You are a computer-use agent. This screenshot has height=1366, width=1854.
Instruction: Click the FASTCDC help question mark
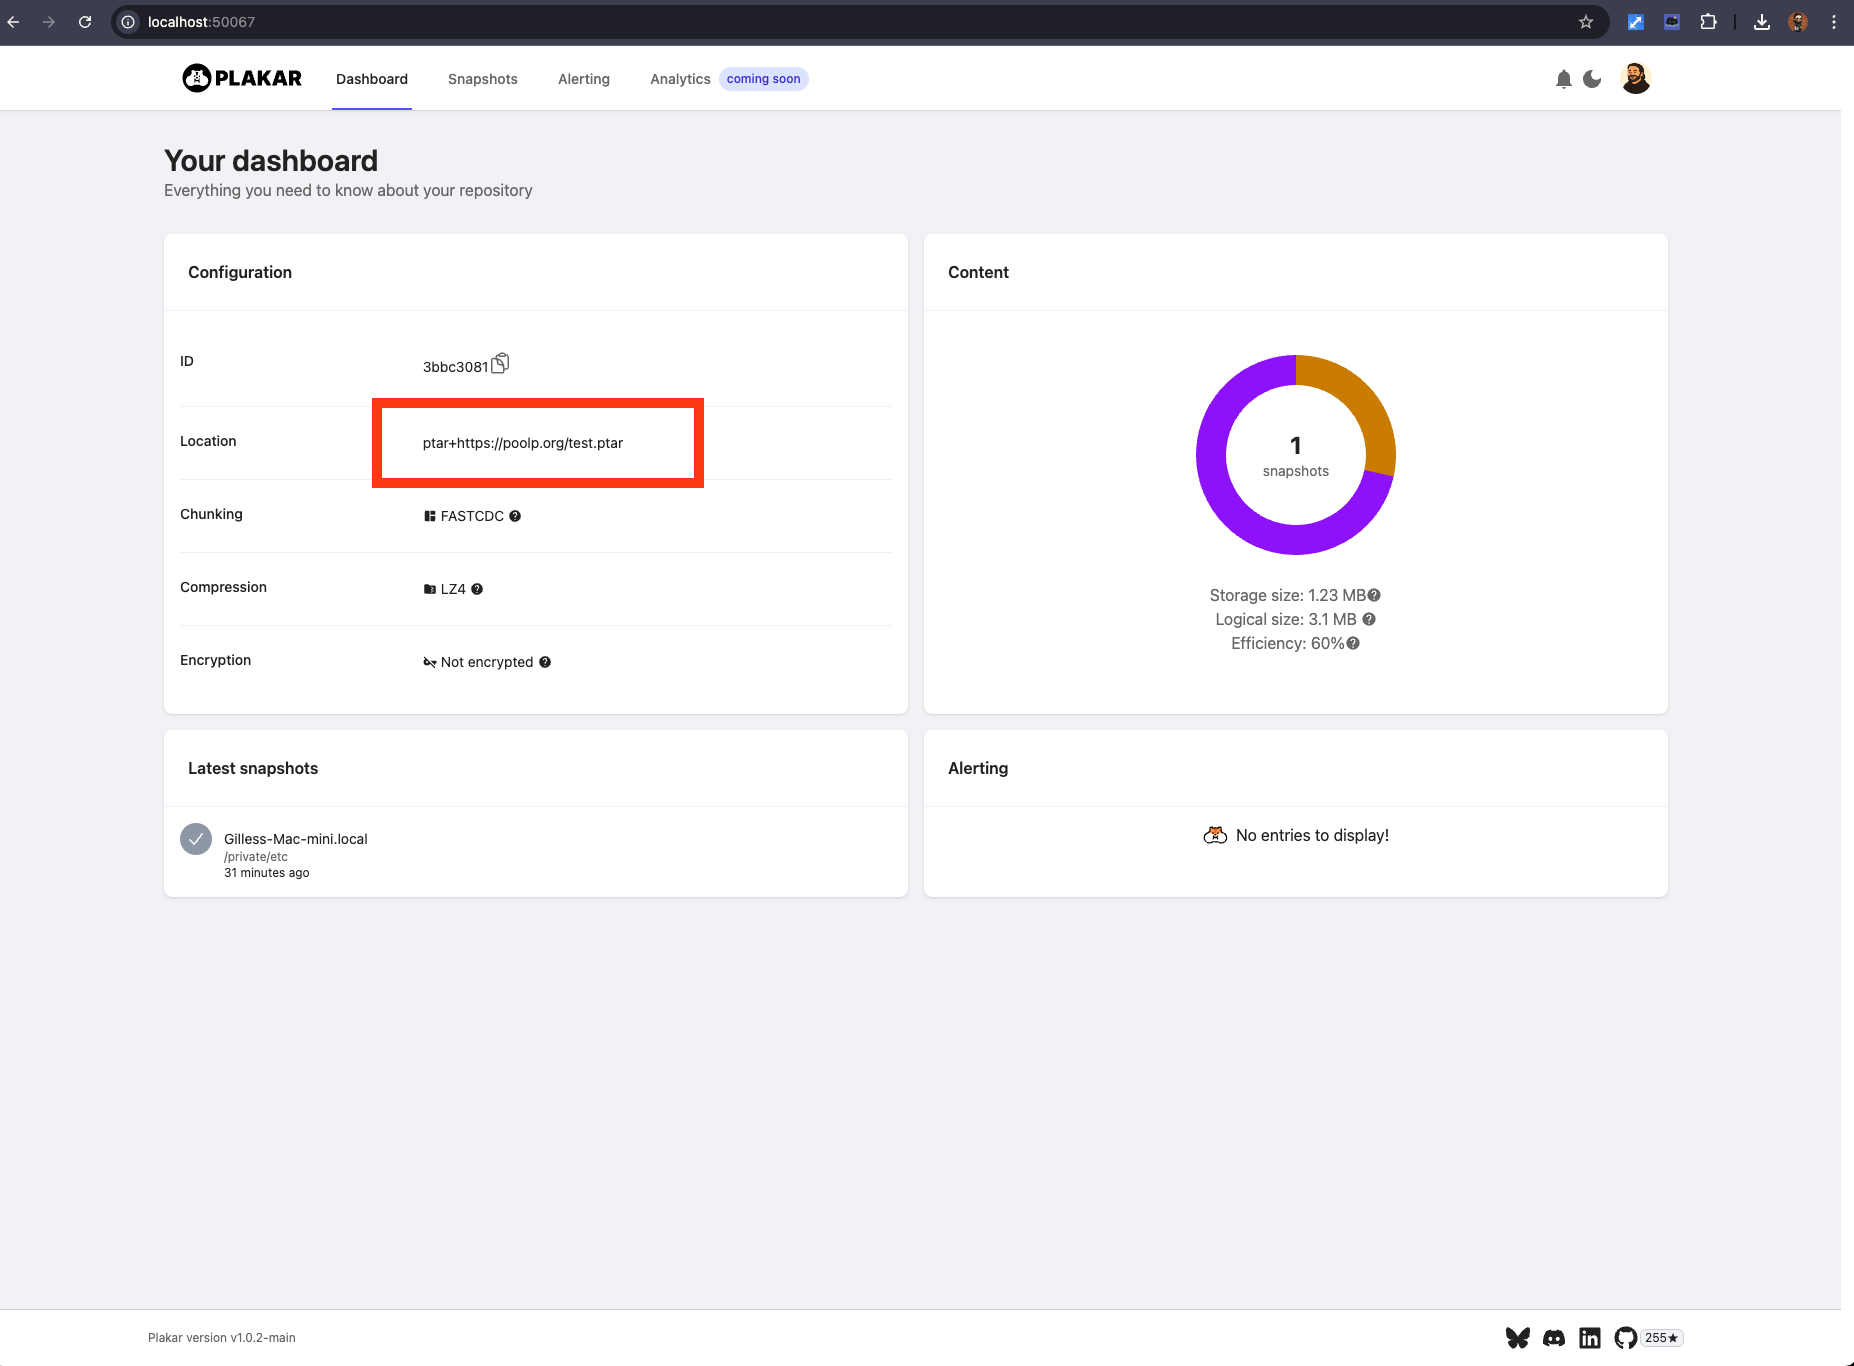515,516
